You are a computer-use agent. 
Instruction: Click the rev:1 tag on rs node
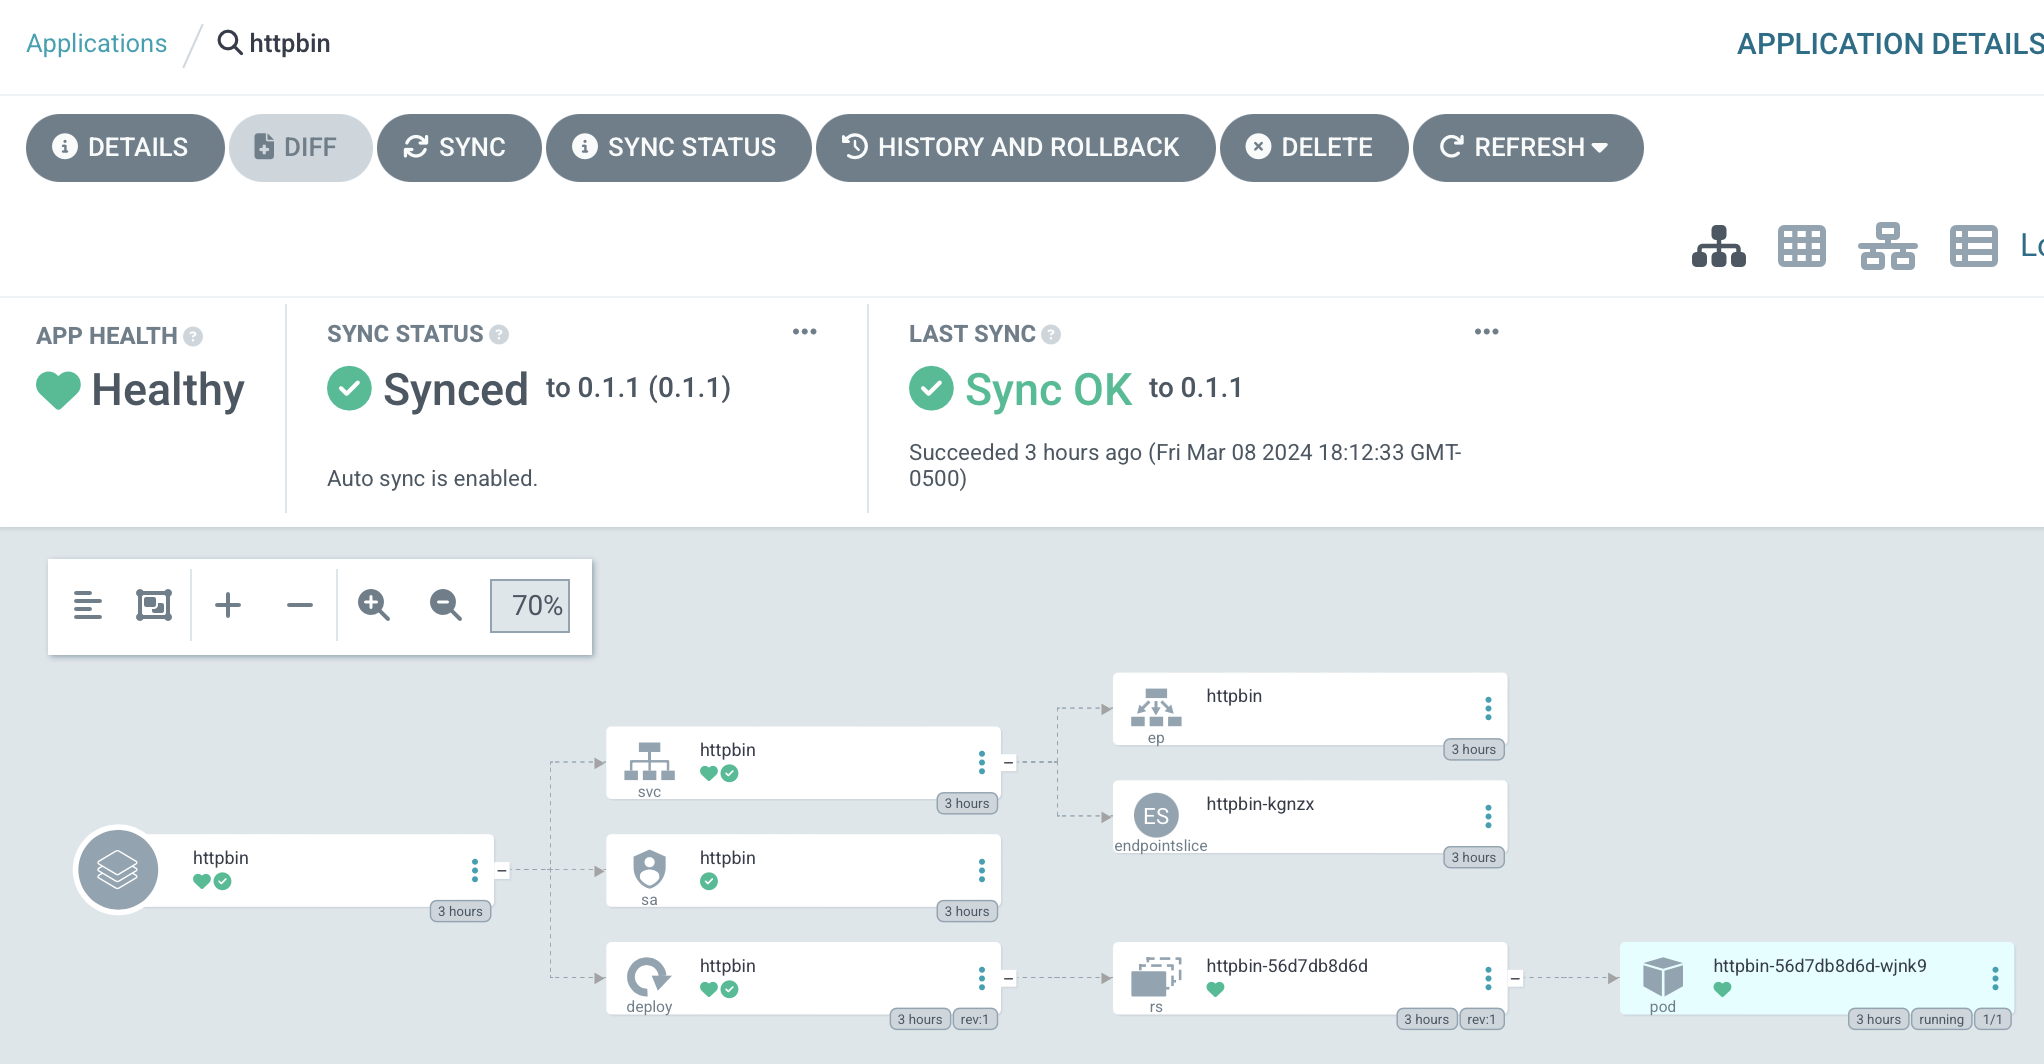(1481, 1019)
